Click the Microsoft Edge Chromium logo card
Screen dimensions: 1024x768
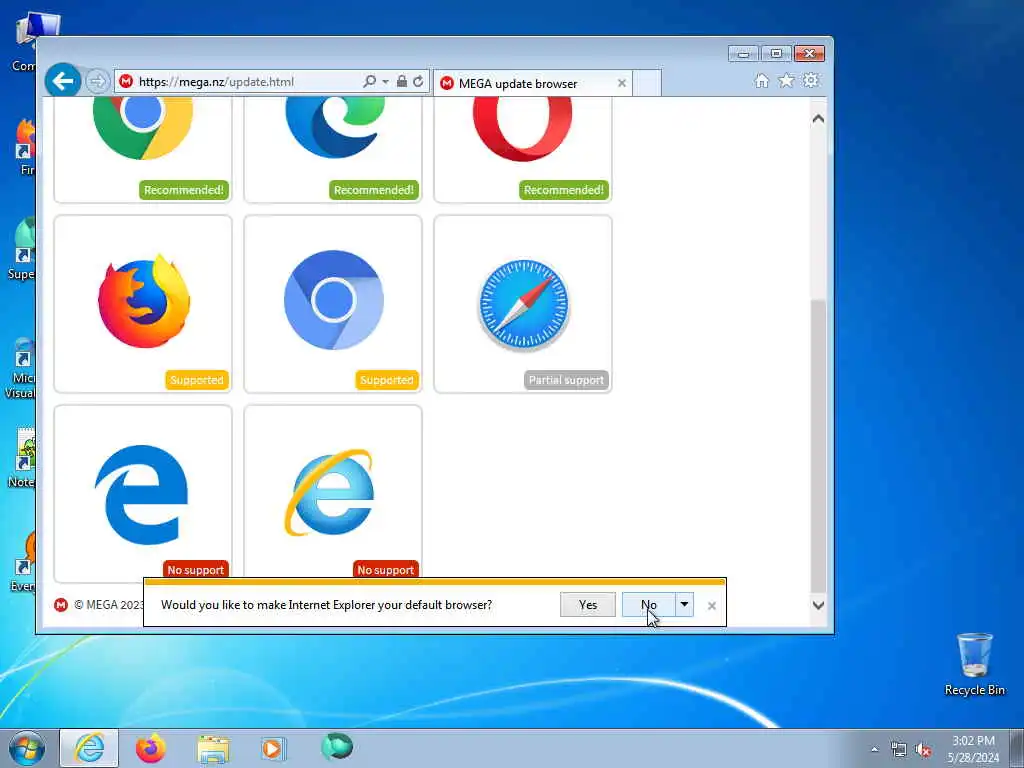pos(333,150)
